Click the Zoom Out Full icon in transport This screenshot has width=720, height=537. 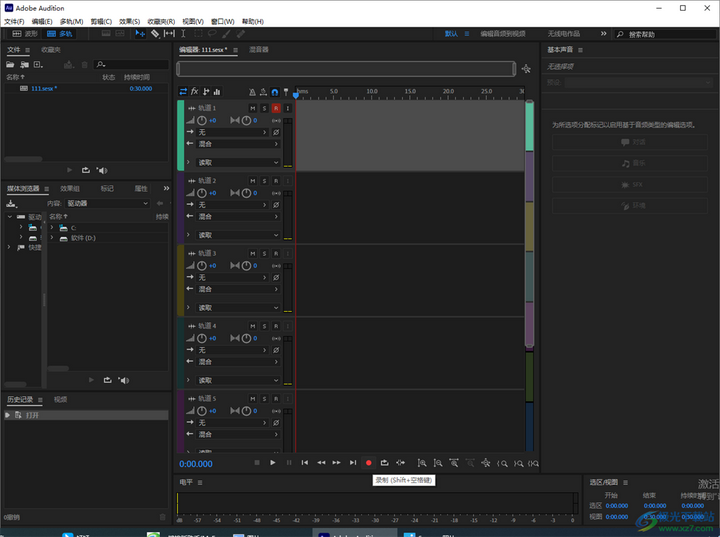tap(486, 463)
